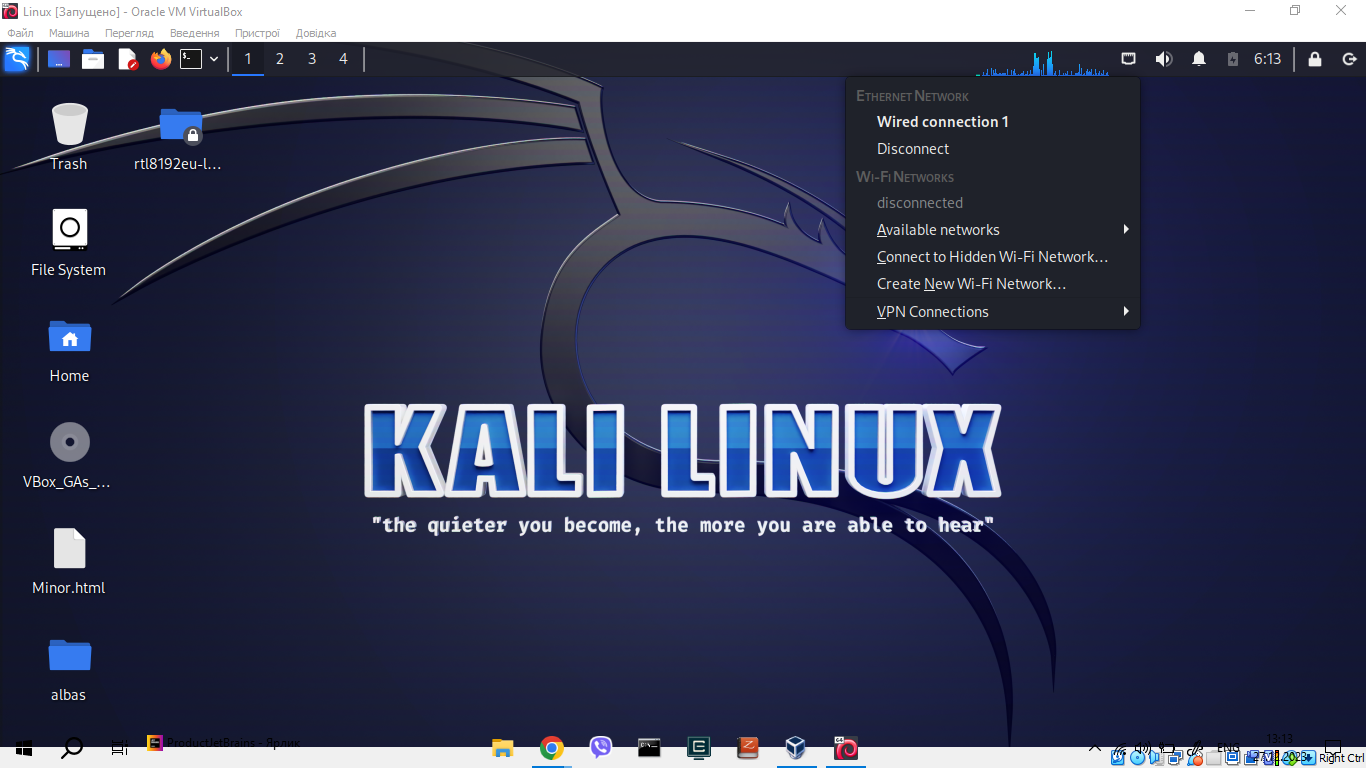Open notifications bell icon

(1199, 59)
